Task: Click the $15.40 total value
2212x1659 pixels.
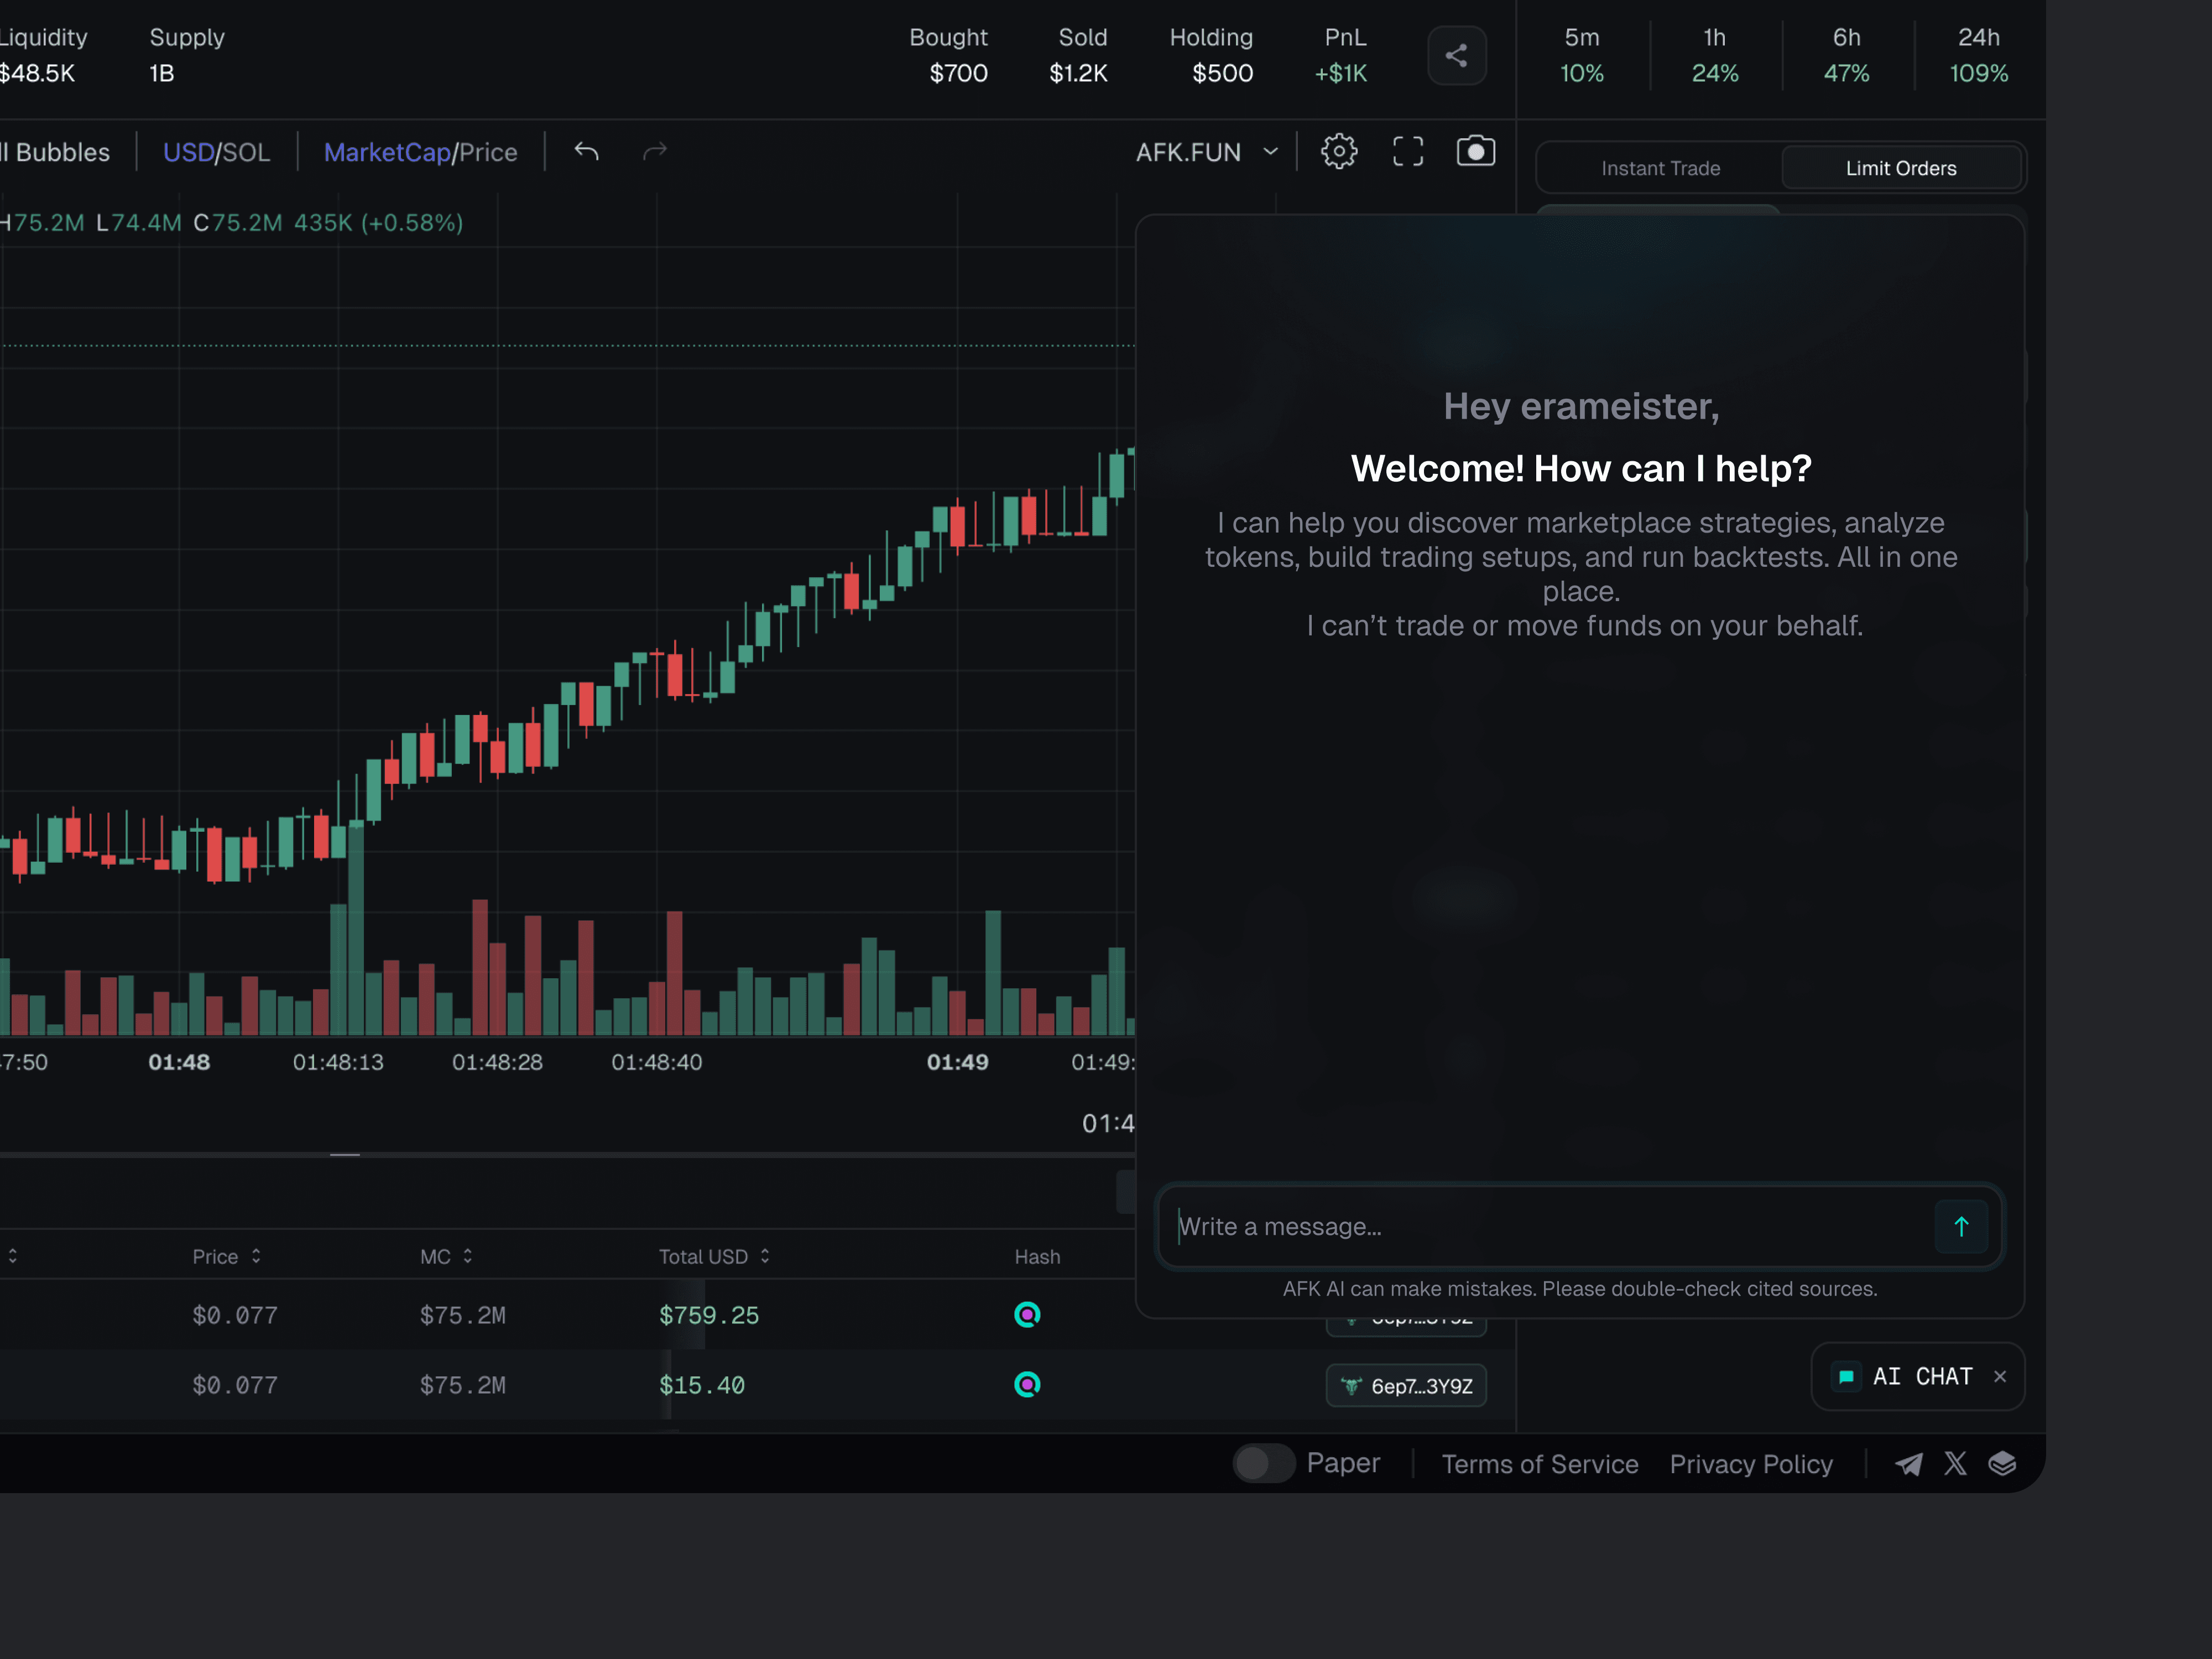Action: pyautogui.click(x=701, y=1385)
